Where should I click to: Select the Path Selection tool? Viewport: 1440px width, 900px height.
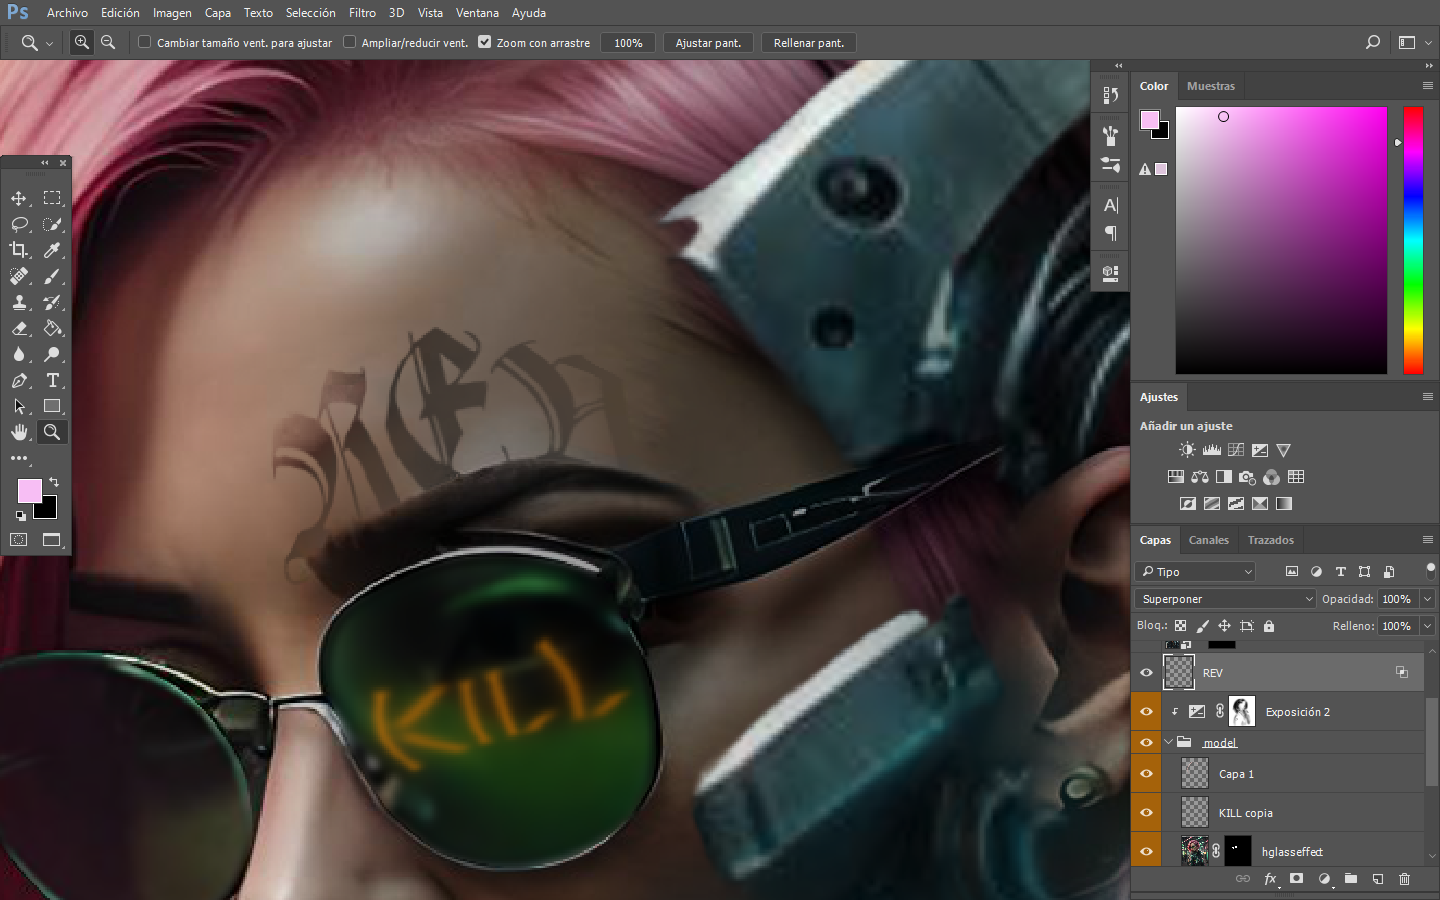(x=19, y=406)
